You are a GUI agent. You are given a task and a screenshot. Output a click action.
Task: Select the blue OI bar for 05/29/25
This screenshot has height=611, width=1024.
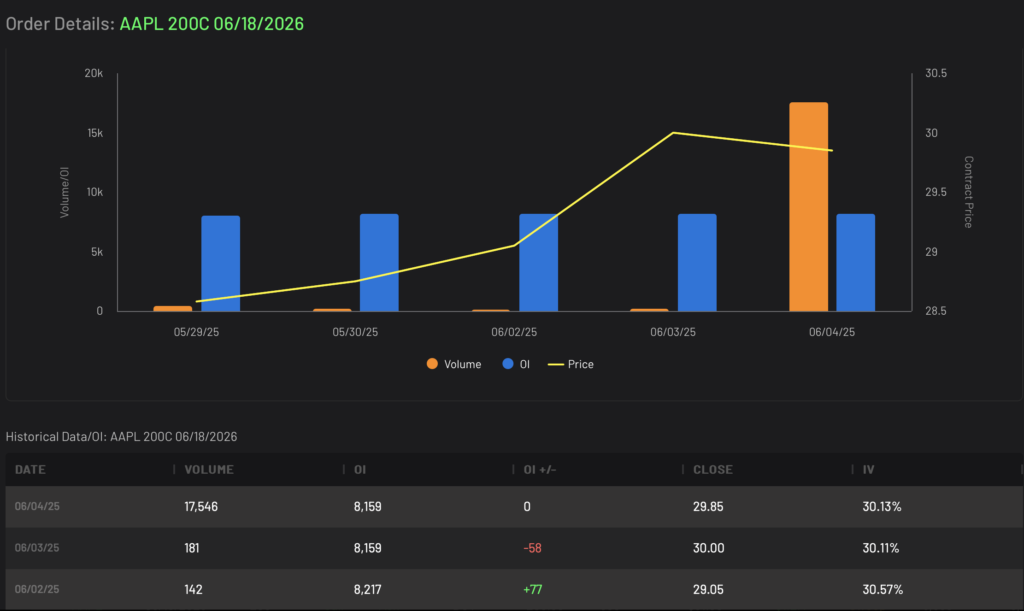click(x=221, y=263)
